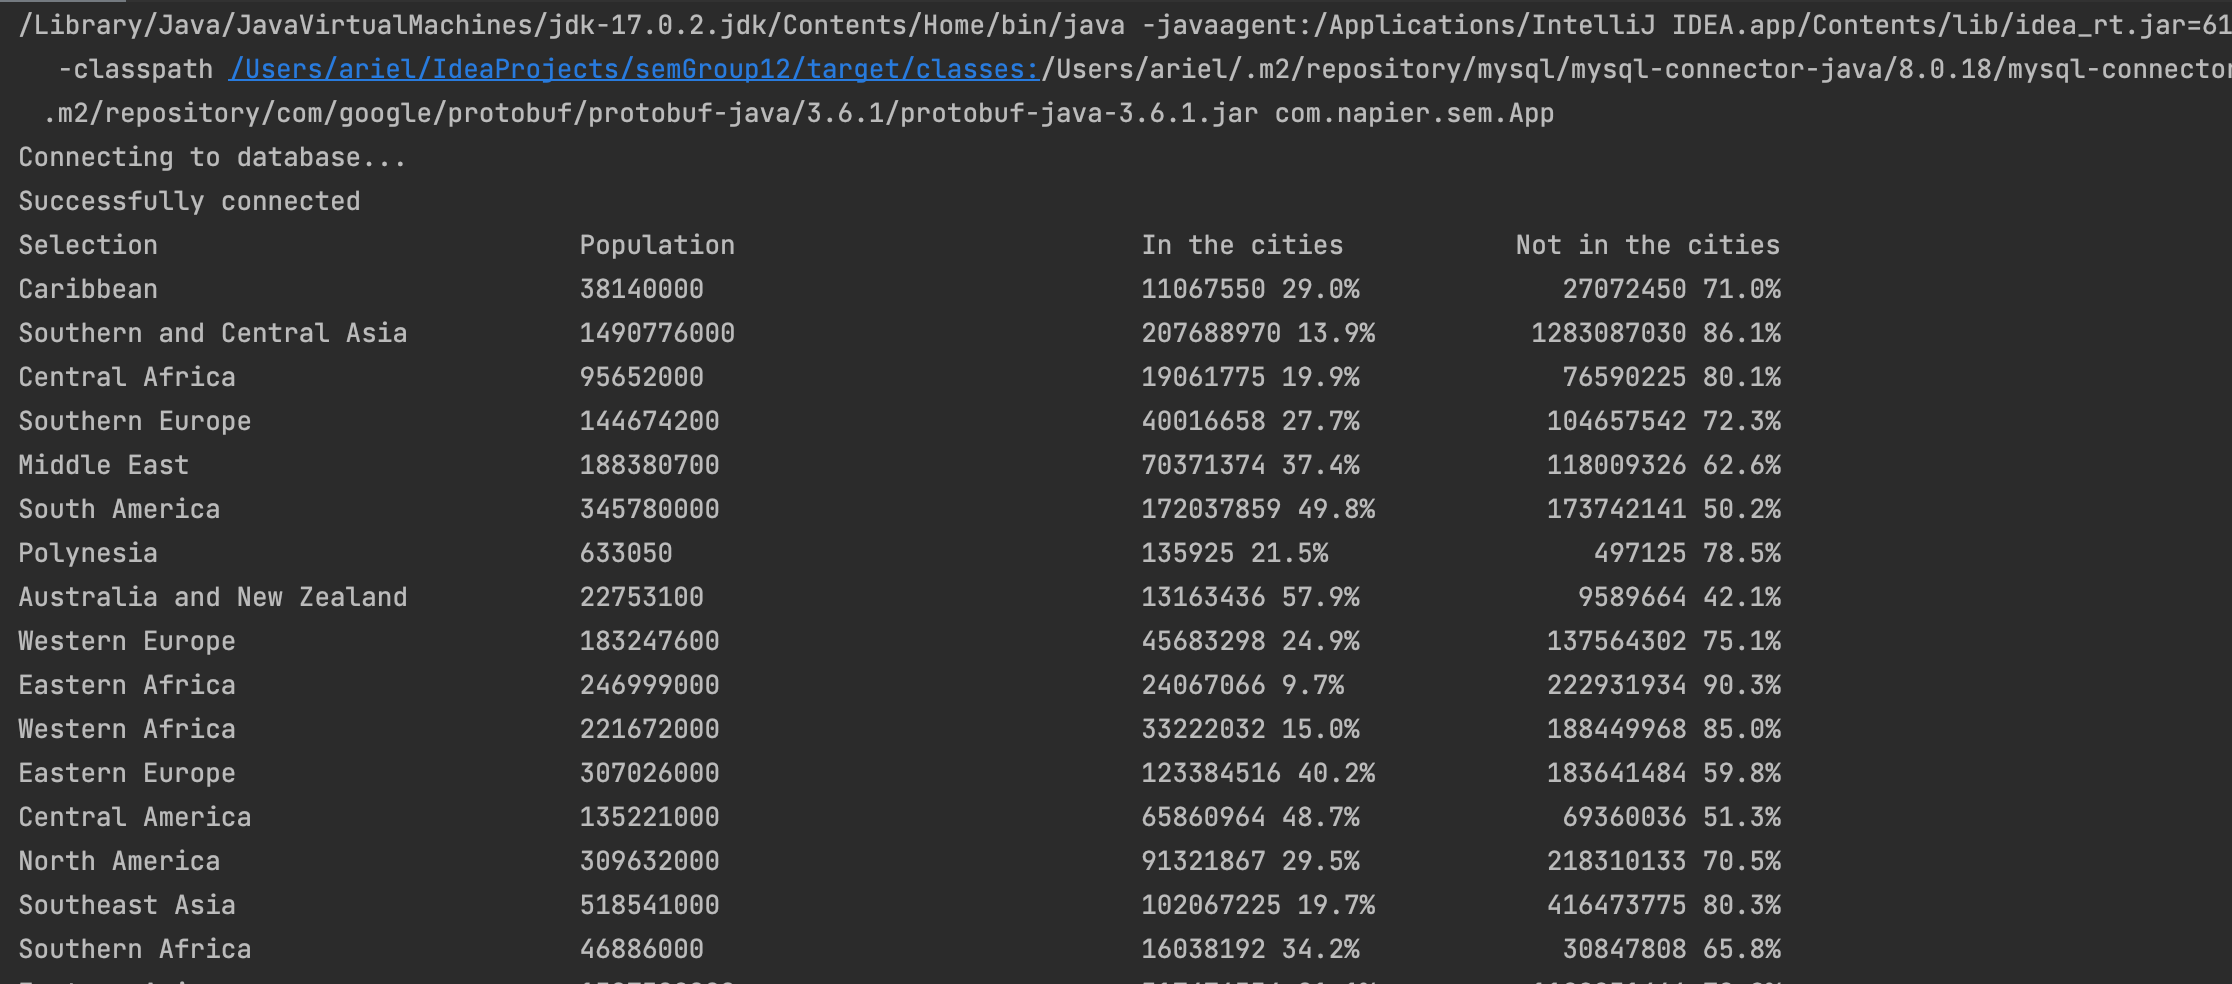This screenshot has width=2232, height=984.
Task: Click Polynesia population 633050
Action: pos(626,553)
